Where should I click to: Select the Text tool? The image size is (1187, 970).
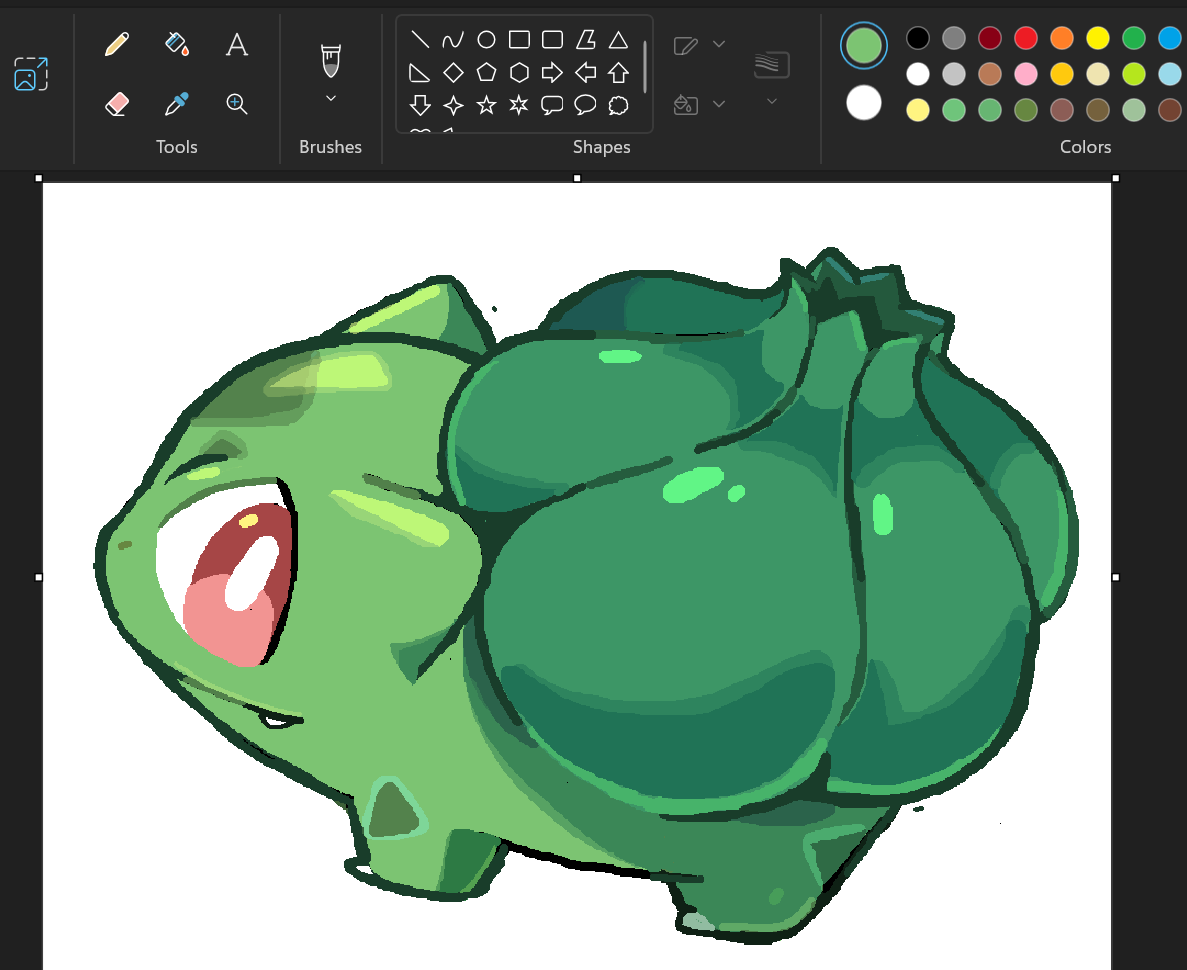click(x=236, y=44)
